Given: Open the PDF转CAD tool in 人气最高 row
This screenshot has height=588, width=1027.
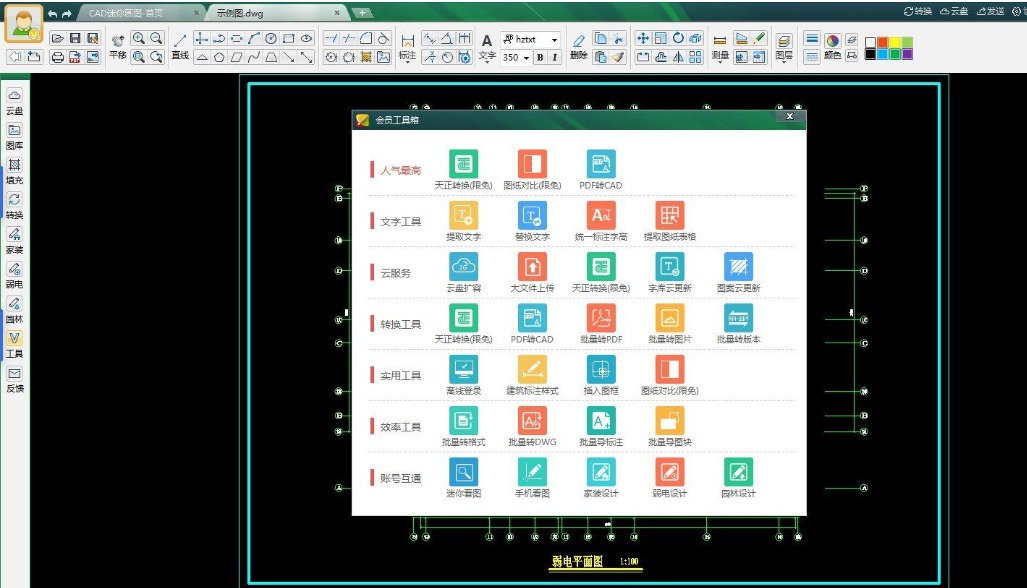Looking at the screenshot, I should [601, 169].
